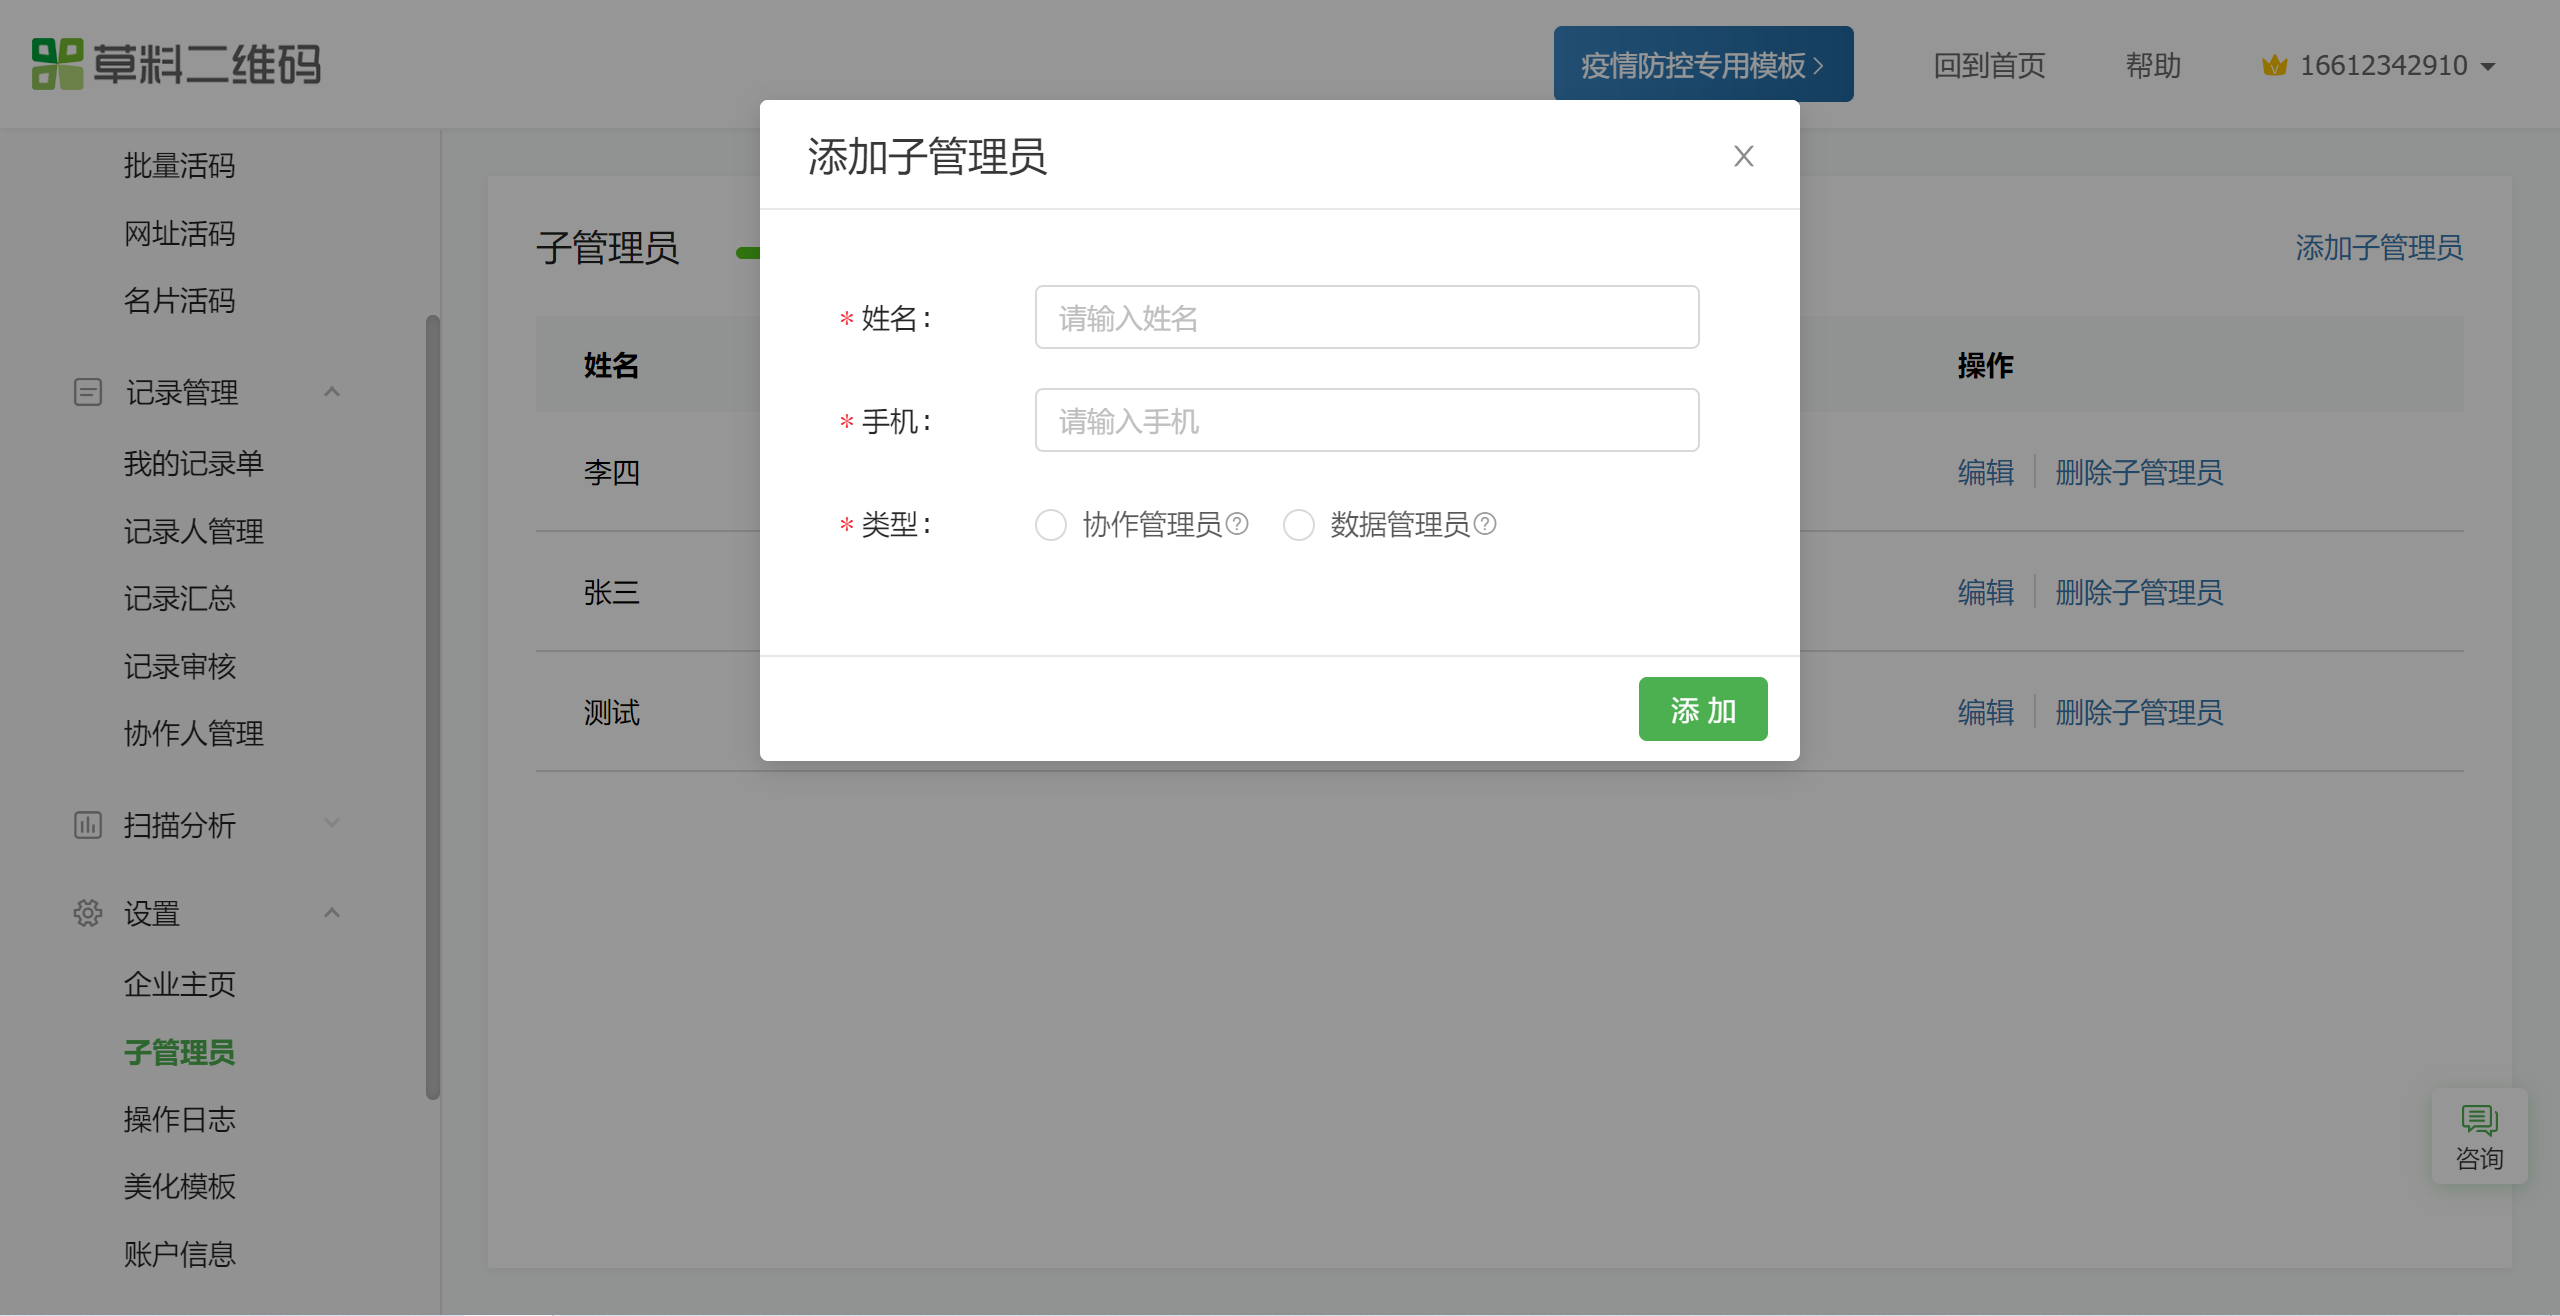Click 帮助 link in header
The width and height of the screenshot is (2560, 1316).
(x=2153, y=66)
